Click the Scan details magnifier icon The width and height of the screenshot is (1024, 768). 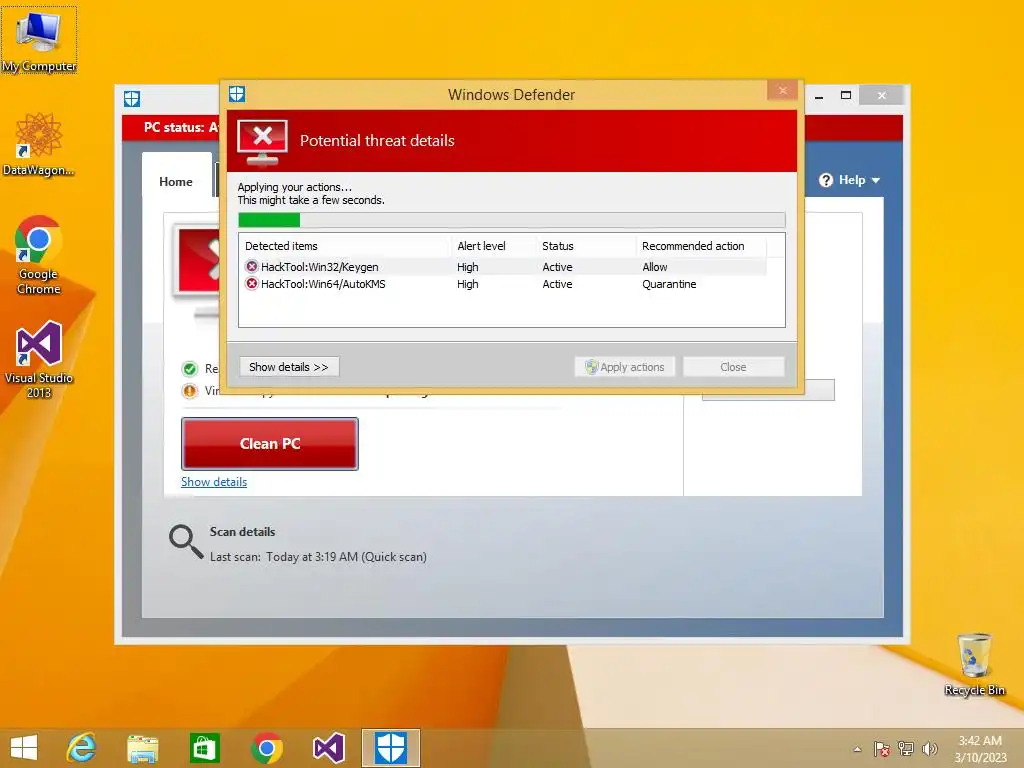click(x=186, y=542)
